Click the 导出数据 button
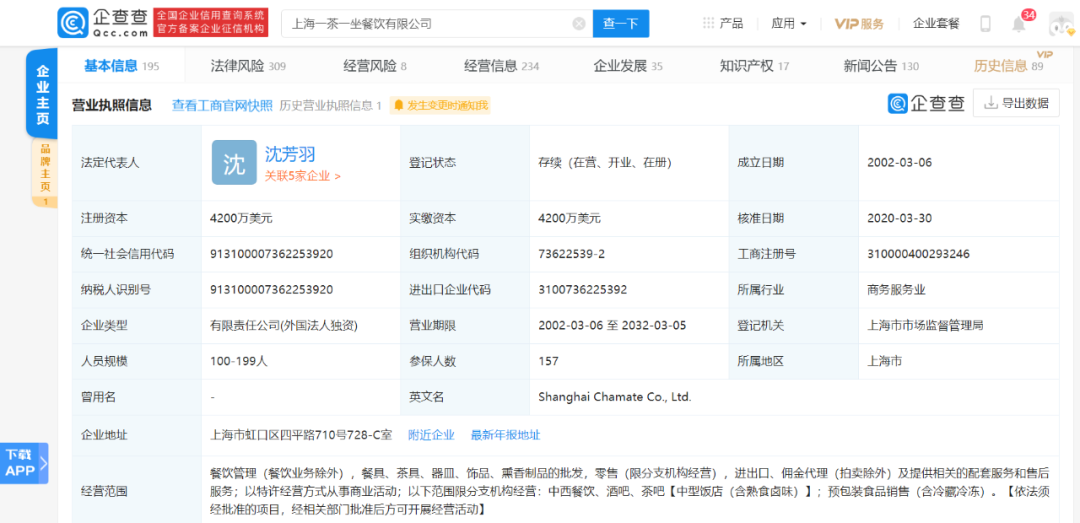This screenshot has width=1080, height=523. pyautogui.click(x=1016, y=103)
